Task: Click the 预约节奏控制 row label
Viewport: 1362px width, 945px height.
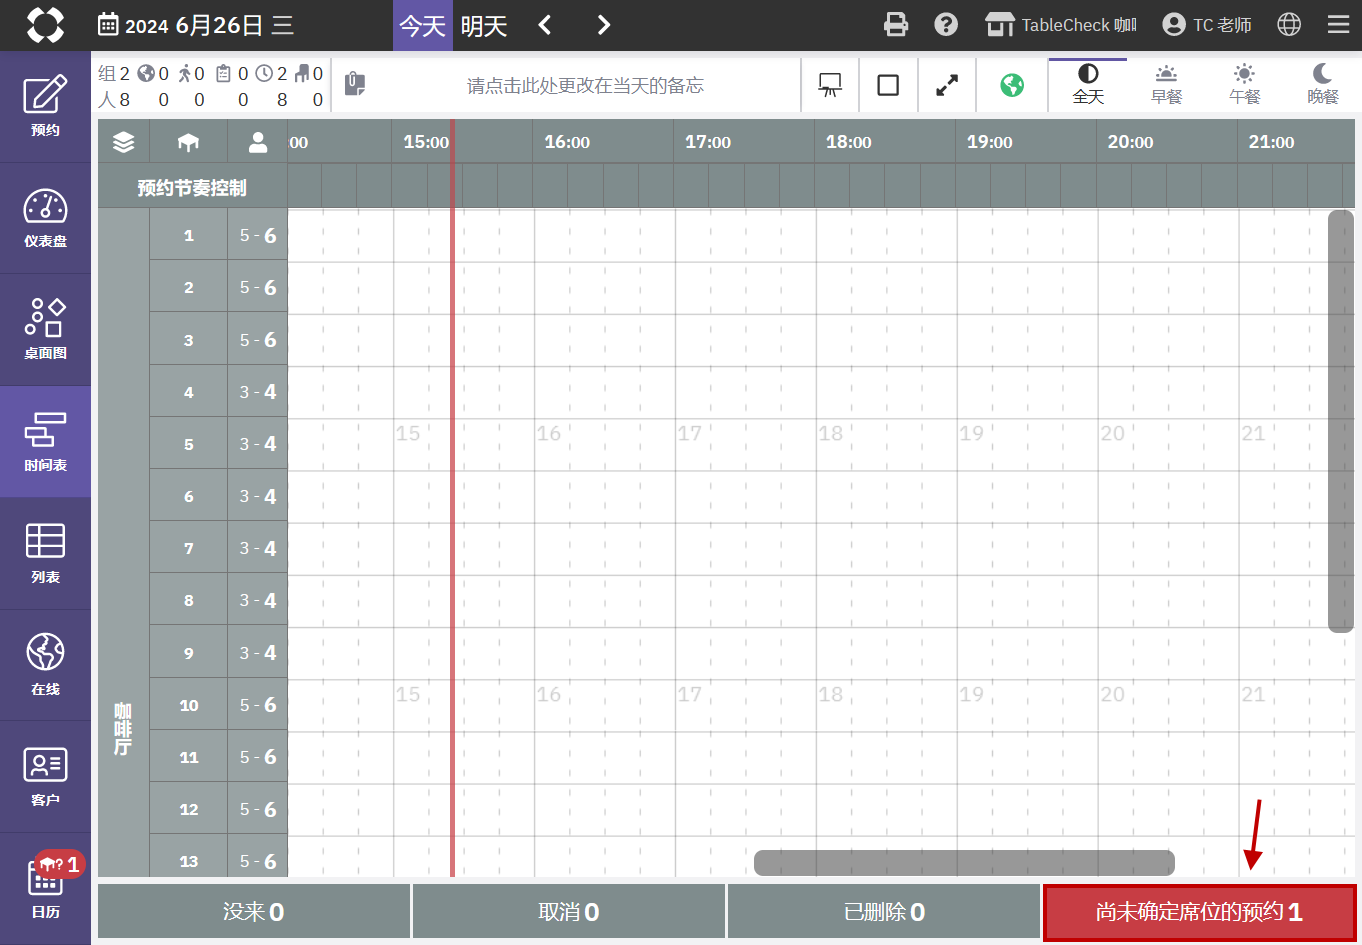Action: pyautogui.click(x=192, y=187)
